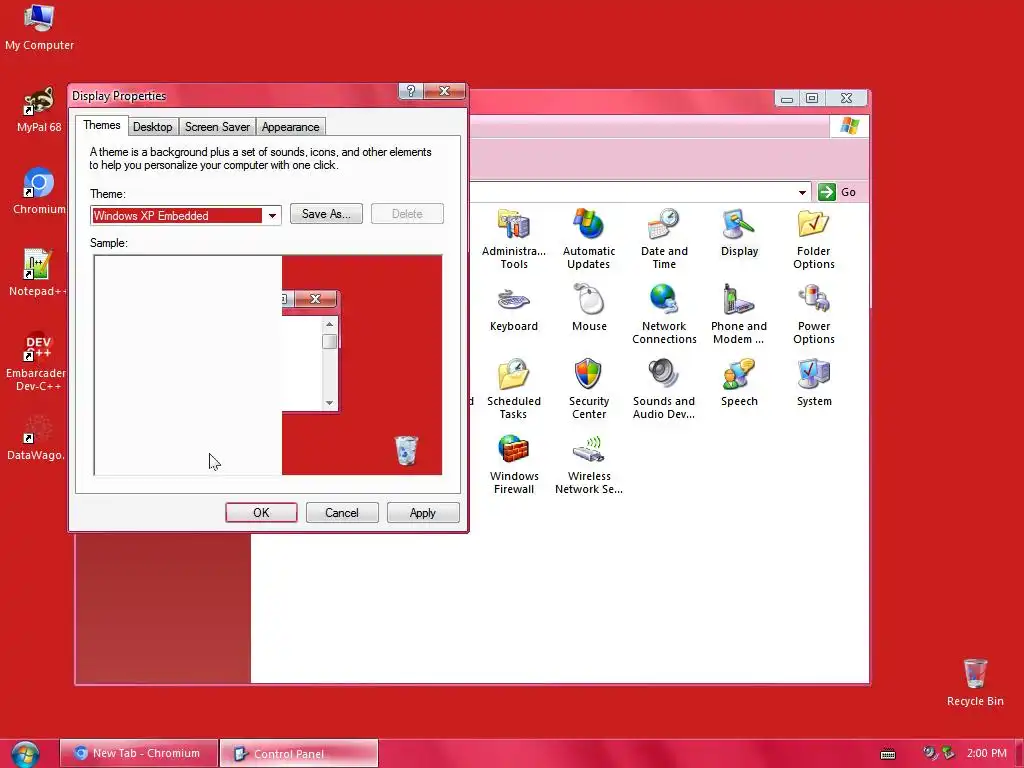Click the on-screen keyboard tray icon
The height and width of the screenshot is (768, 1024).
pyautogui.click(x=888, y=754)
